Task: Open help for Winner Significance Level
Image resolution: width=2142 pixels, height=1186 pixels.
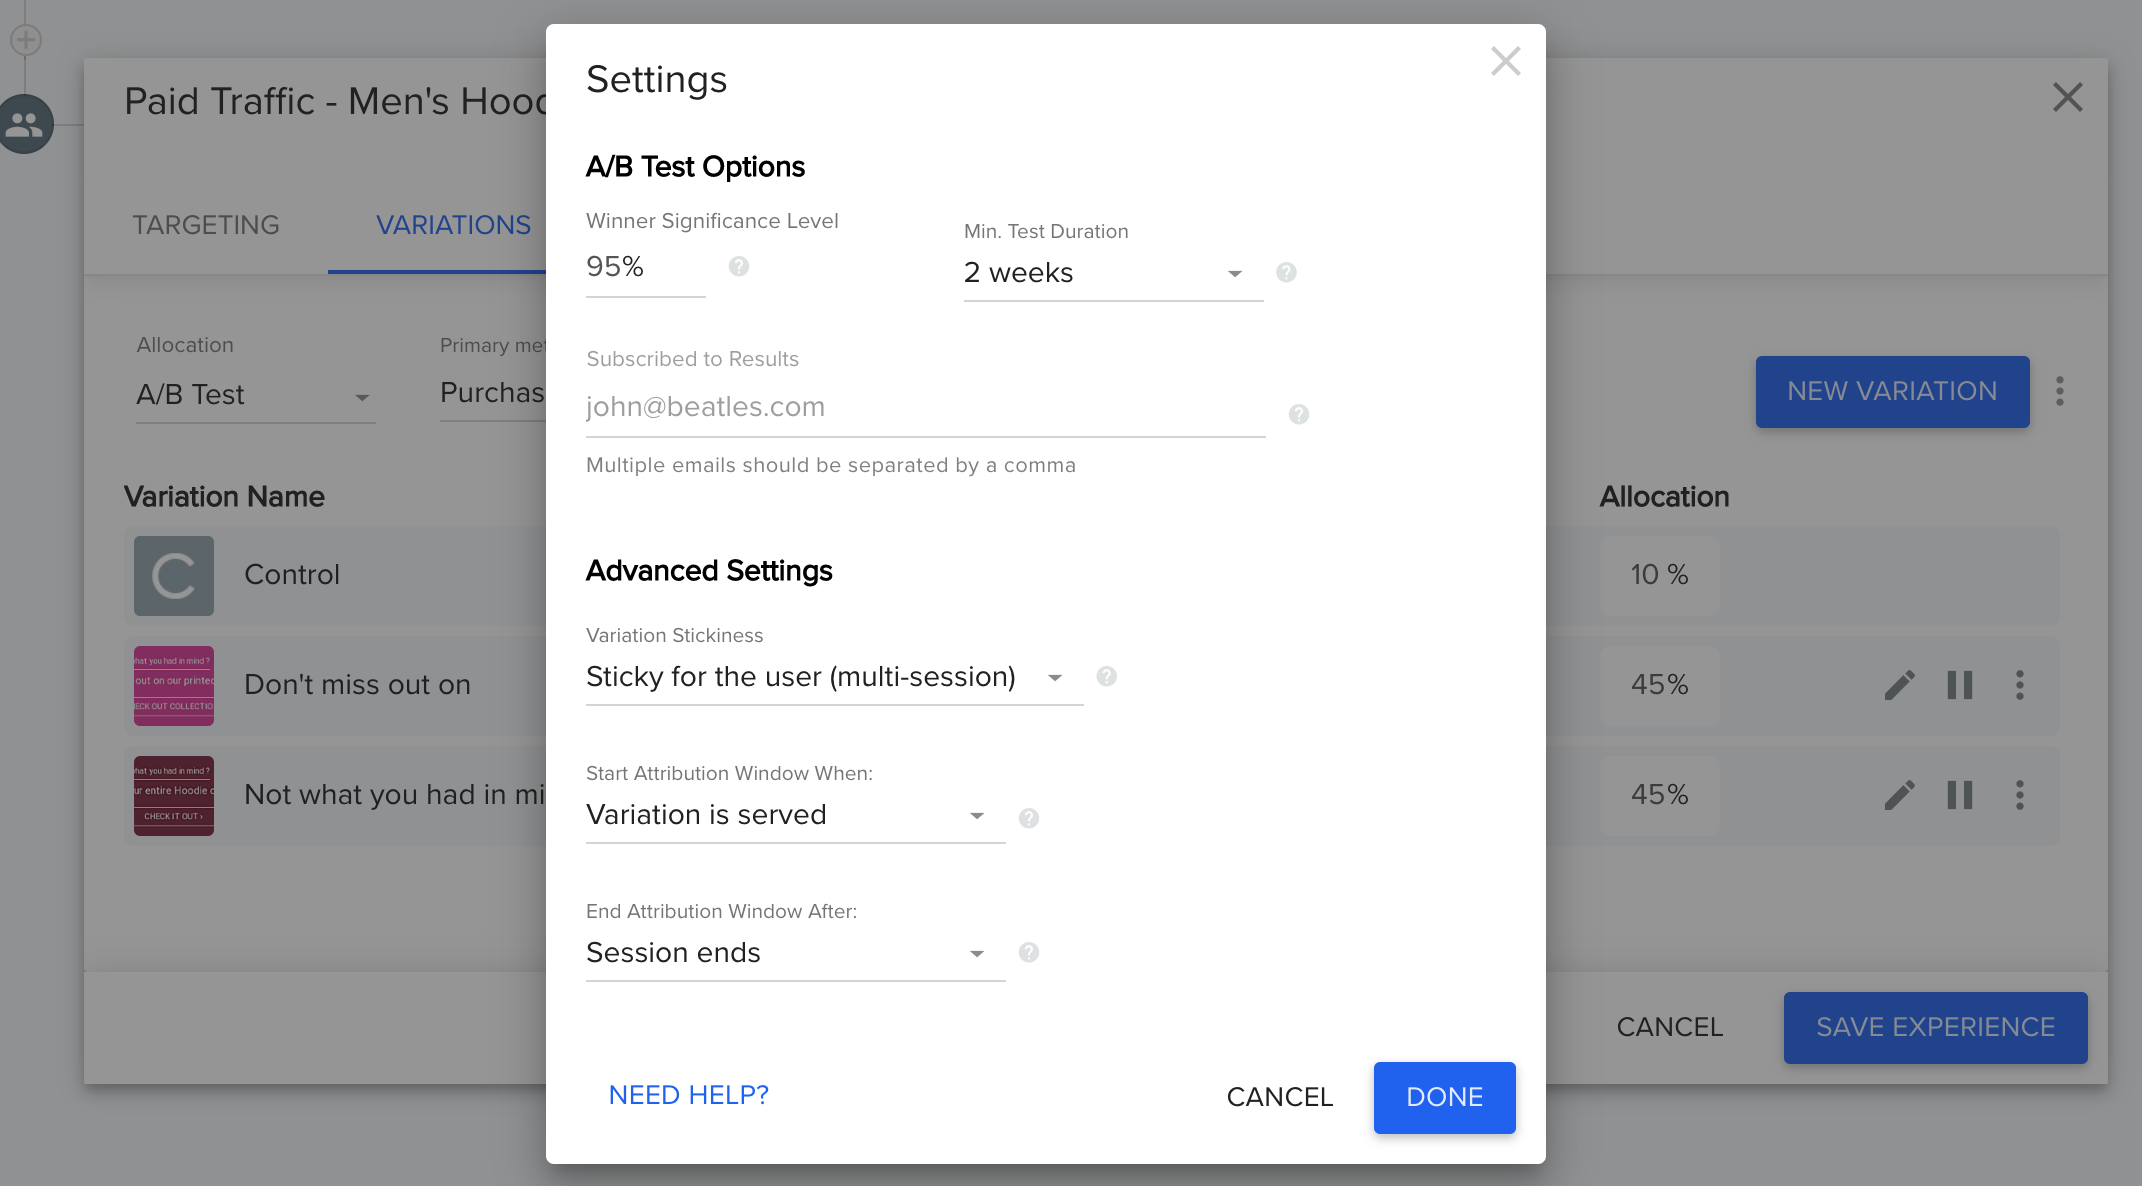Action: click(739, 266)
